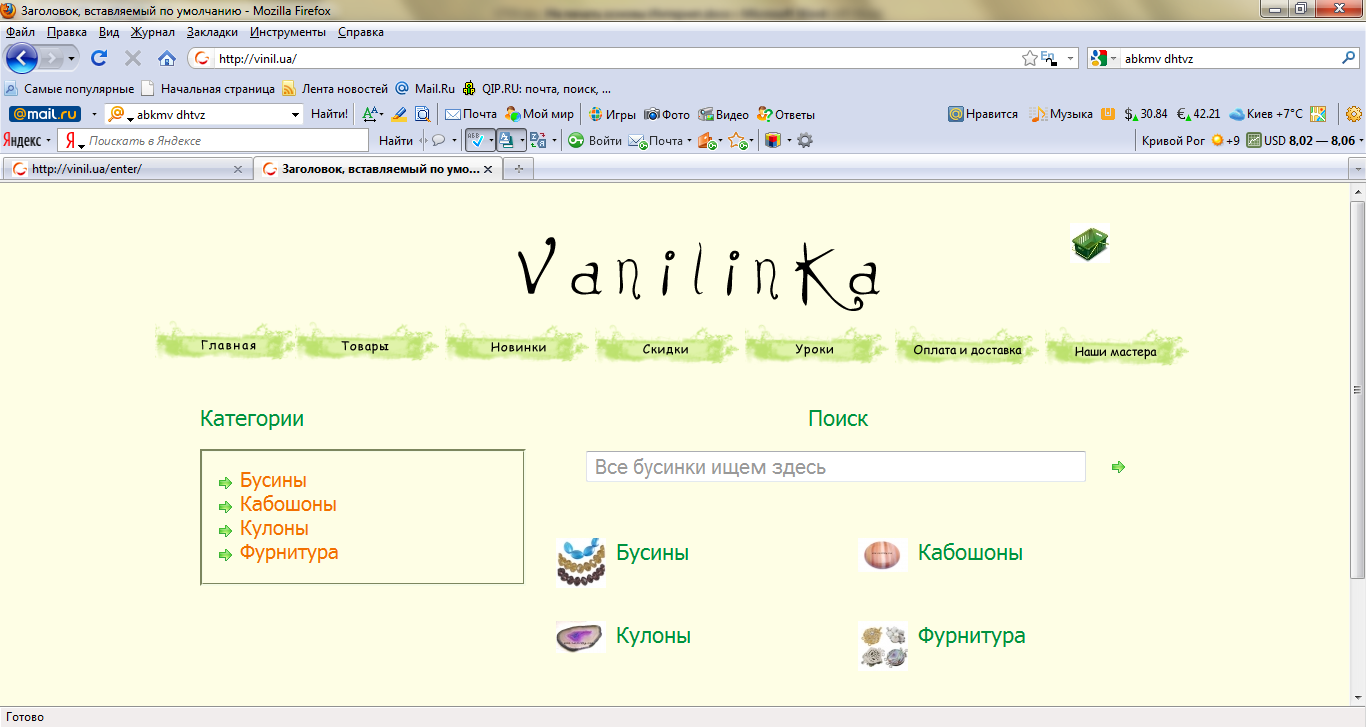Screen dimensions: 1366x728
Task: Stop loading with the X icon
Action: click(133, 59)
